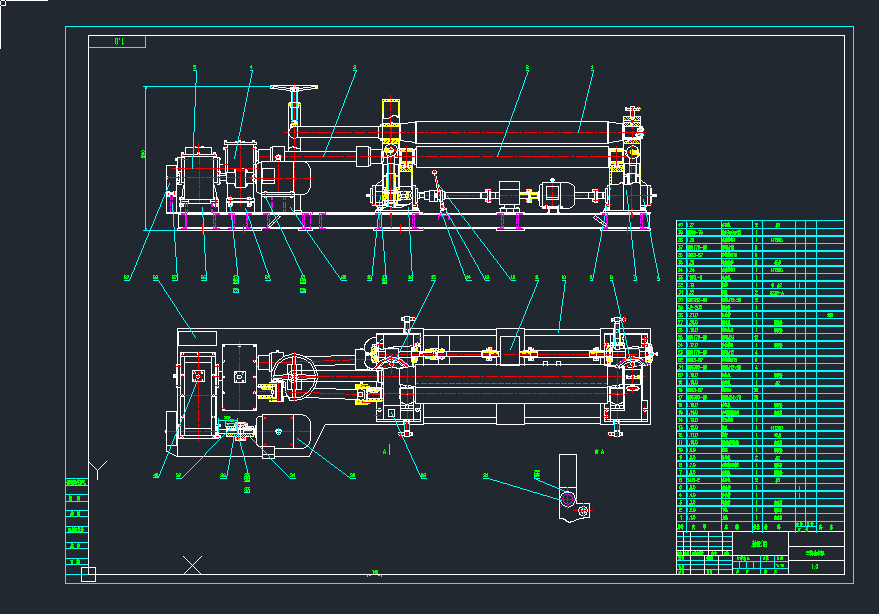This screenshot has width=879, height=614.
Task: Click the 1:3 scale cell in the title block
Action: tap(816, 567)
